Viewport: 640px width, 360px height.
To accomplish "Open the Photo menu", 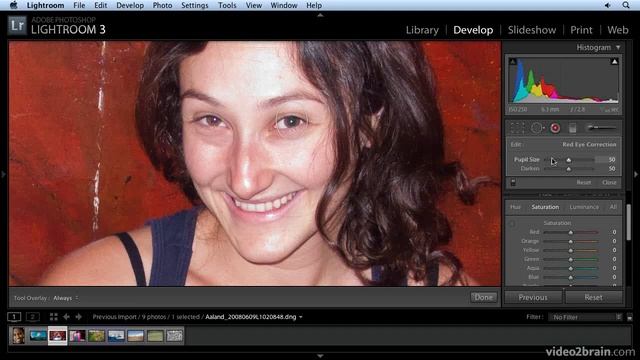I will [162, 5].
